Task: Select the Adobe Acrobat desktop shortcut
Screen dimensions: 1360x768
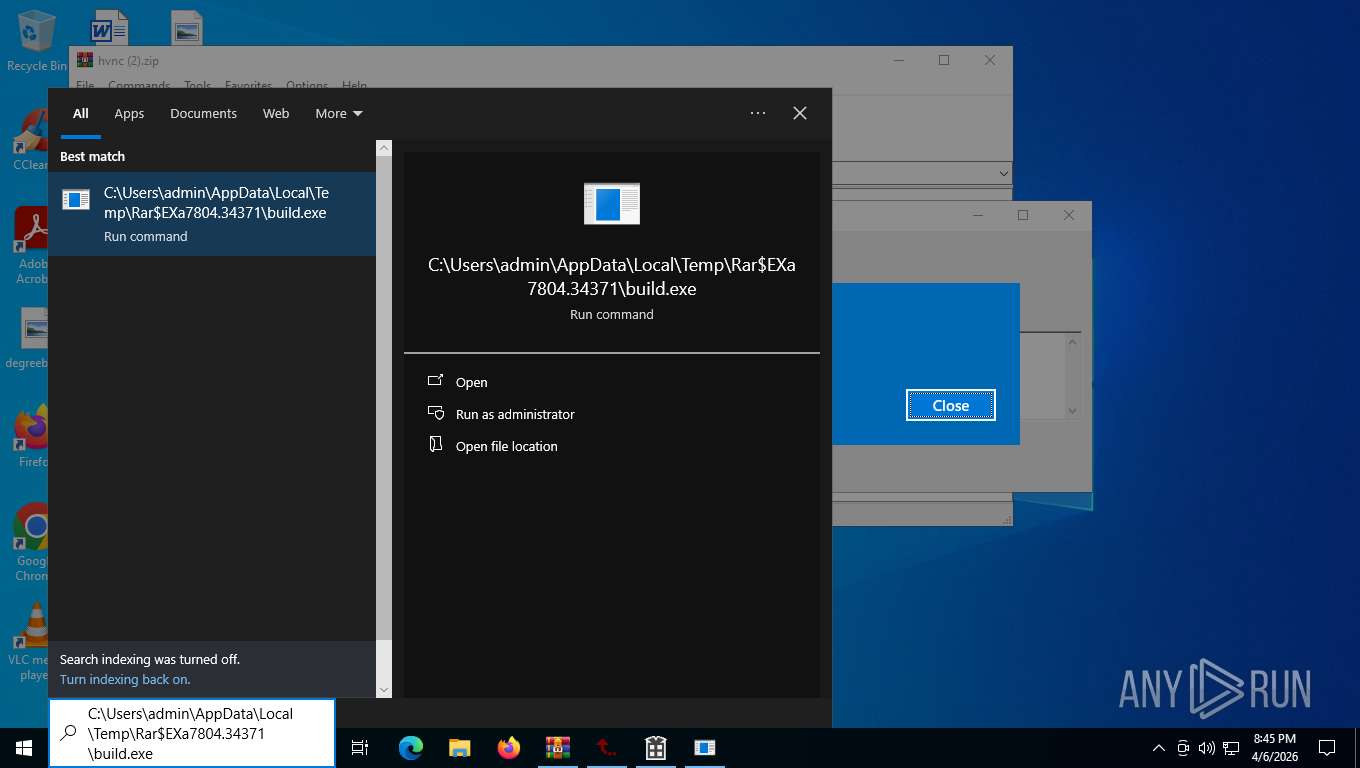Action: tap(32, 246)
